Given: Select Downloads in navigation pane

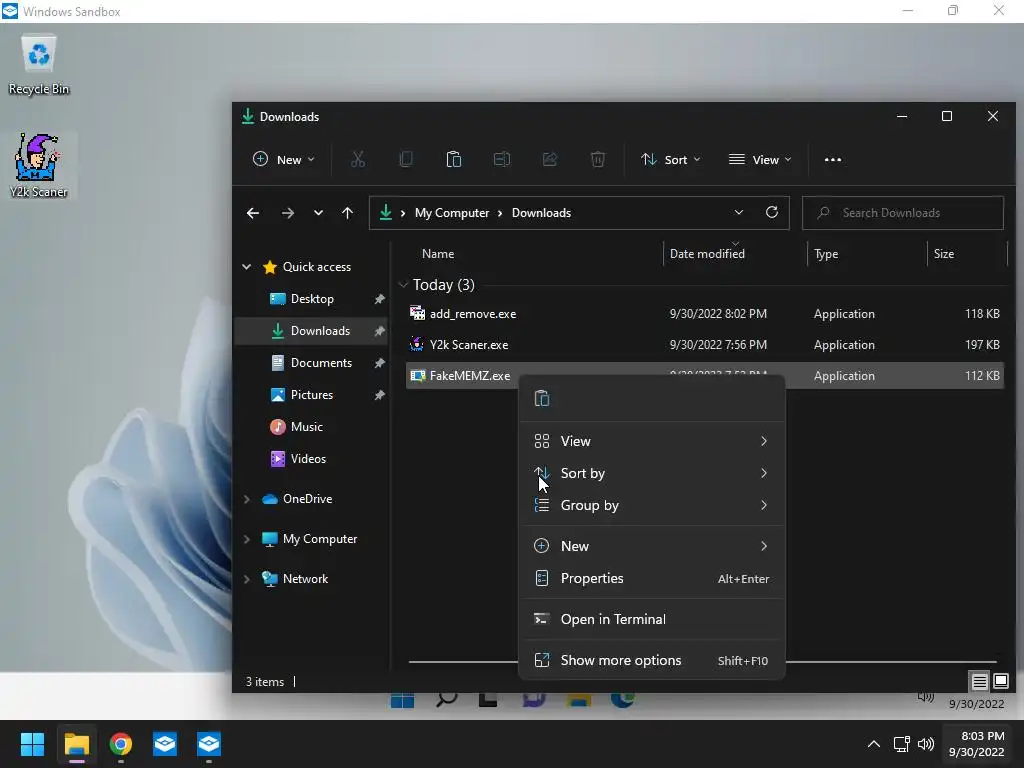Looking at the screenshot, I should pos(312,330).
